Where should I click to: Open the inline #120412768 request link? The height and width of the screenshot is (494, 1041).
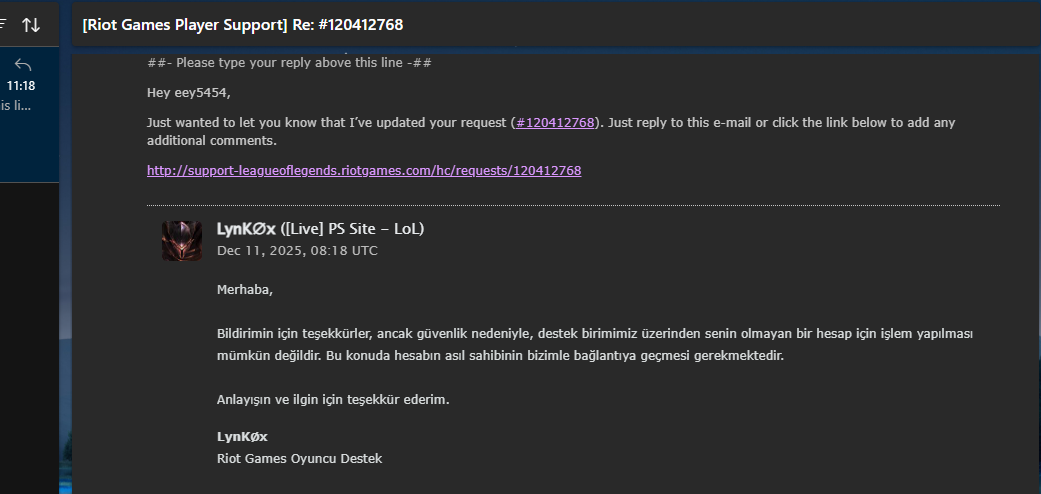pos(555,123)
